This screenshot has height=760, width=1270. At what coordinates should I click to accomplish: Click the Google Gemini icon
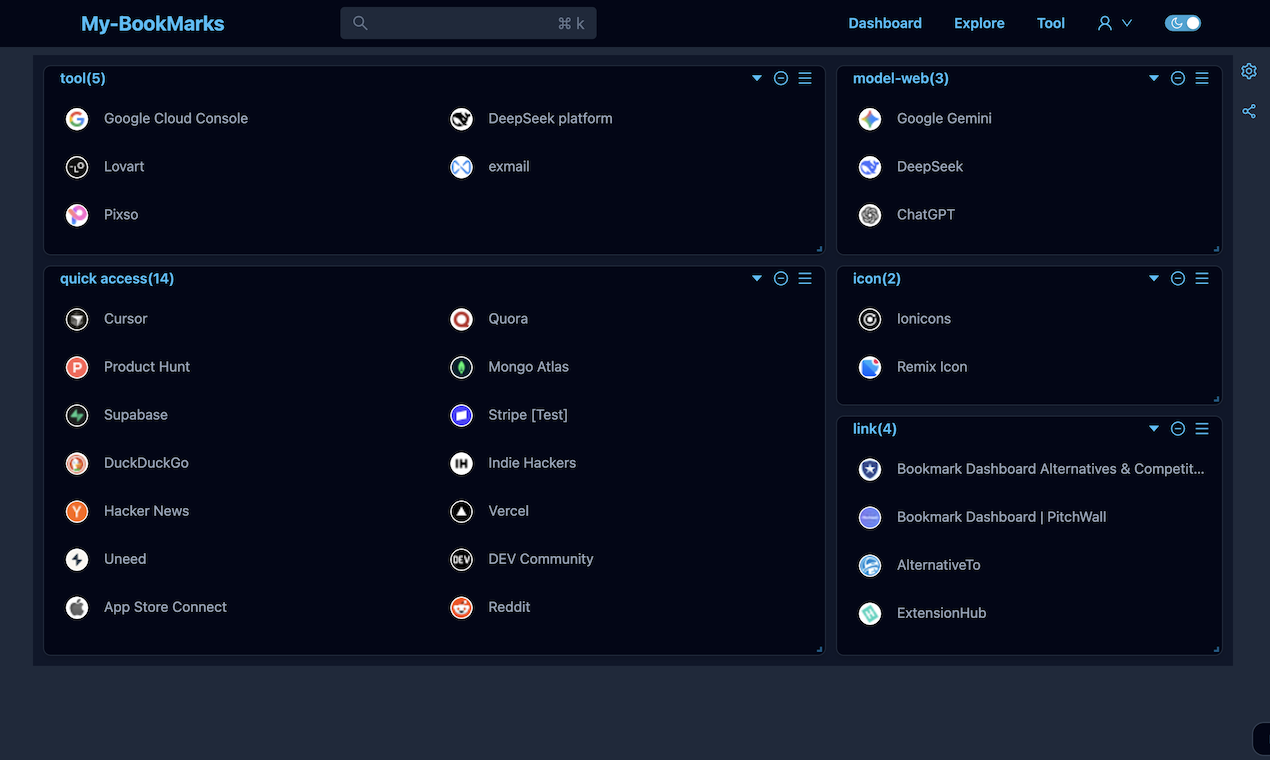[870, 119]
